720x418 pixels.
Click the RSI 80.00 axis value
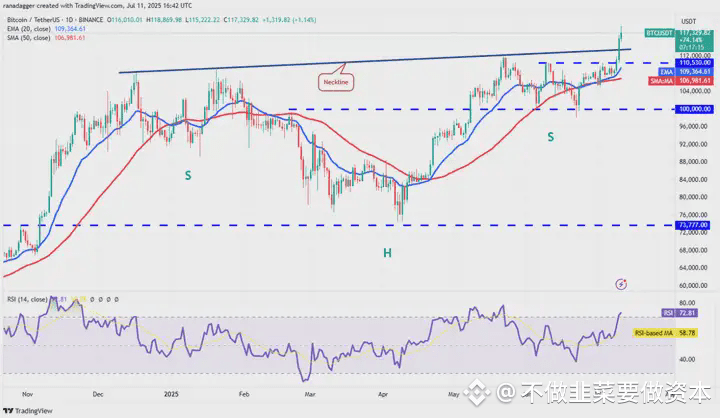point(687,303)
